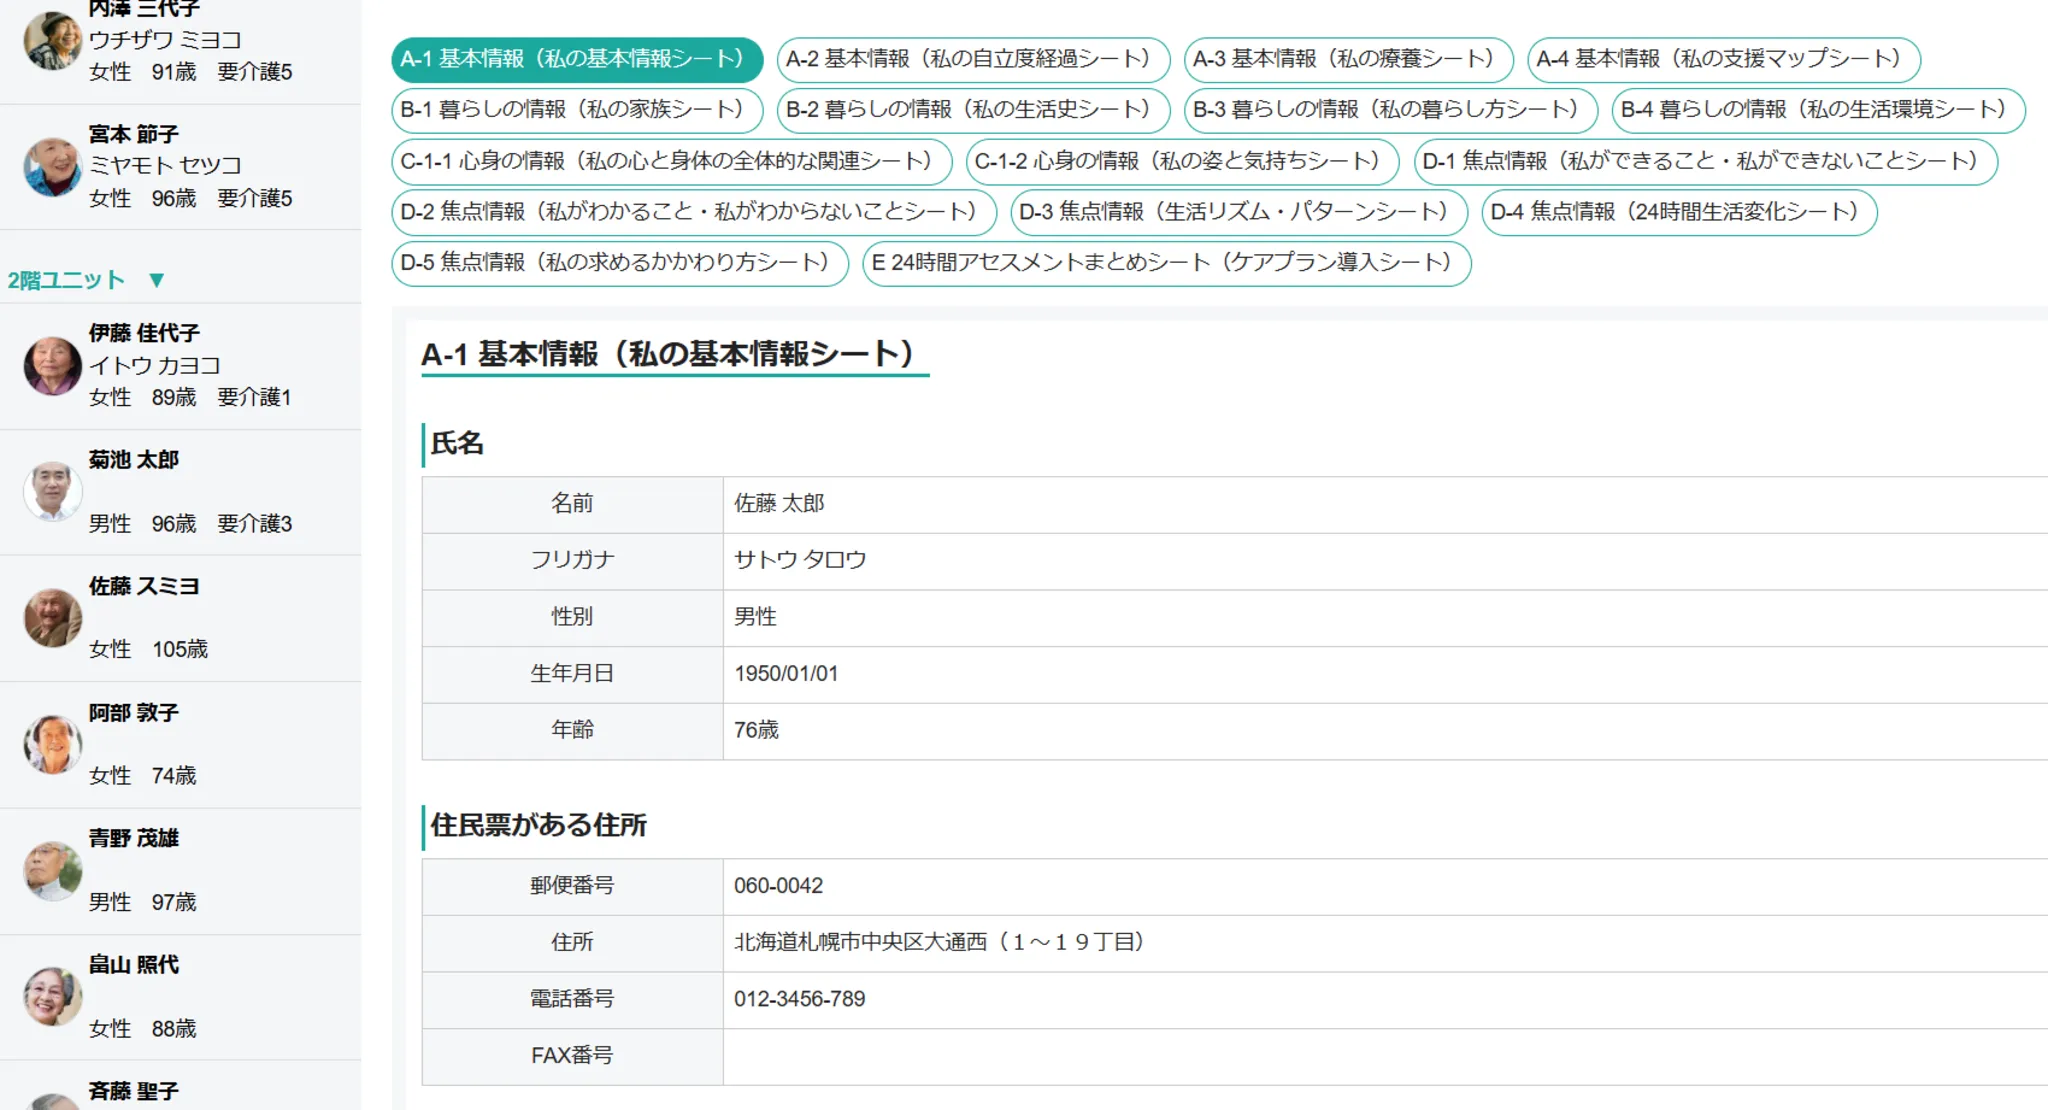
Task: Open D-5 私の求めるかかわり方シート tab
Action: [x=620, y=263]
